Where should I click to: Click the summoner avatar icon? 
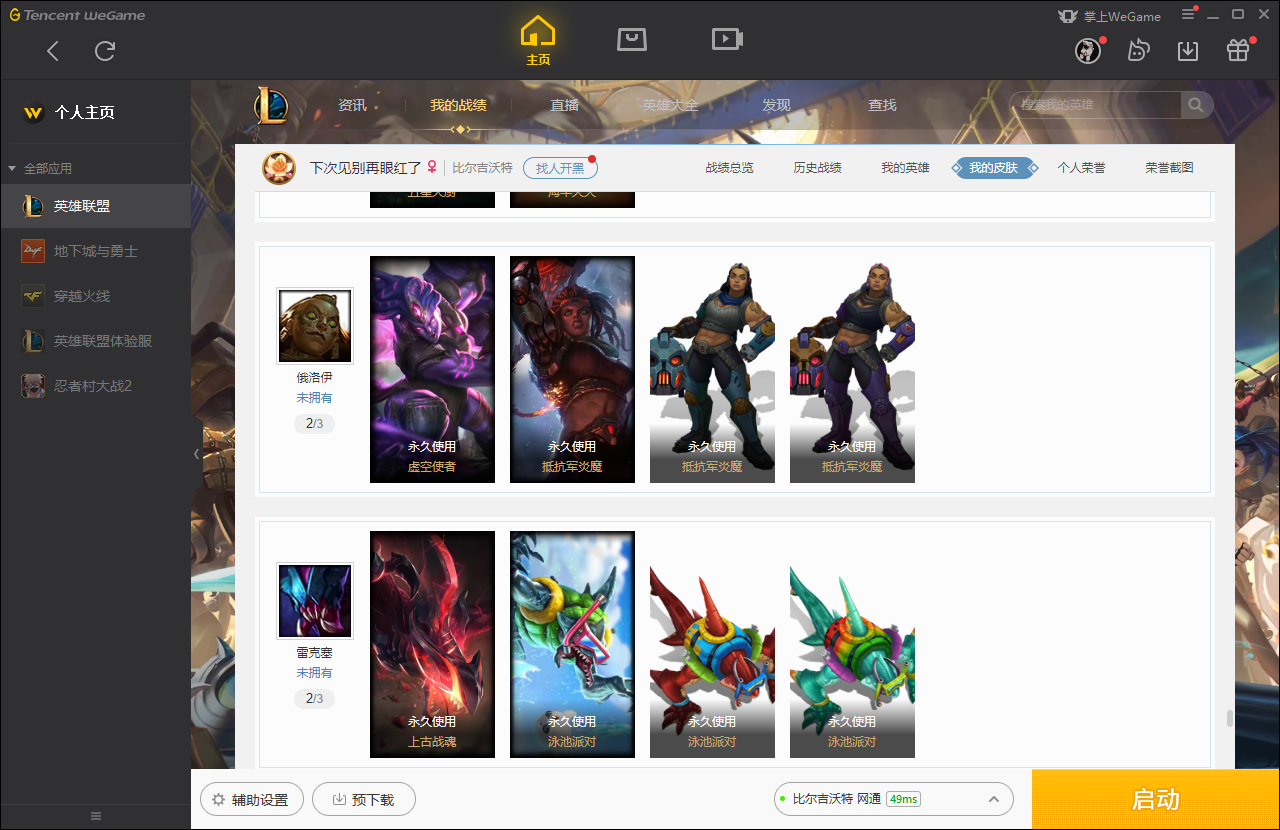(x=279, y=168)
